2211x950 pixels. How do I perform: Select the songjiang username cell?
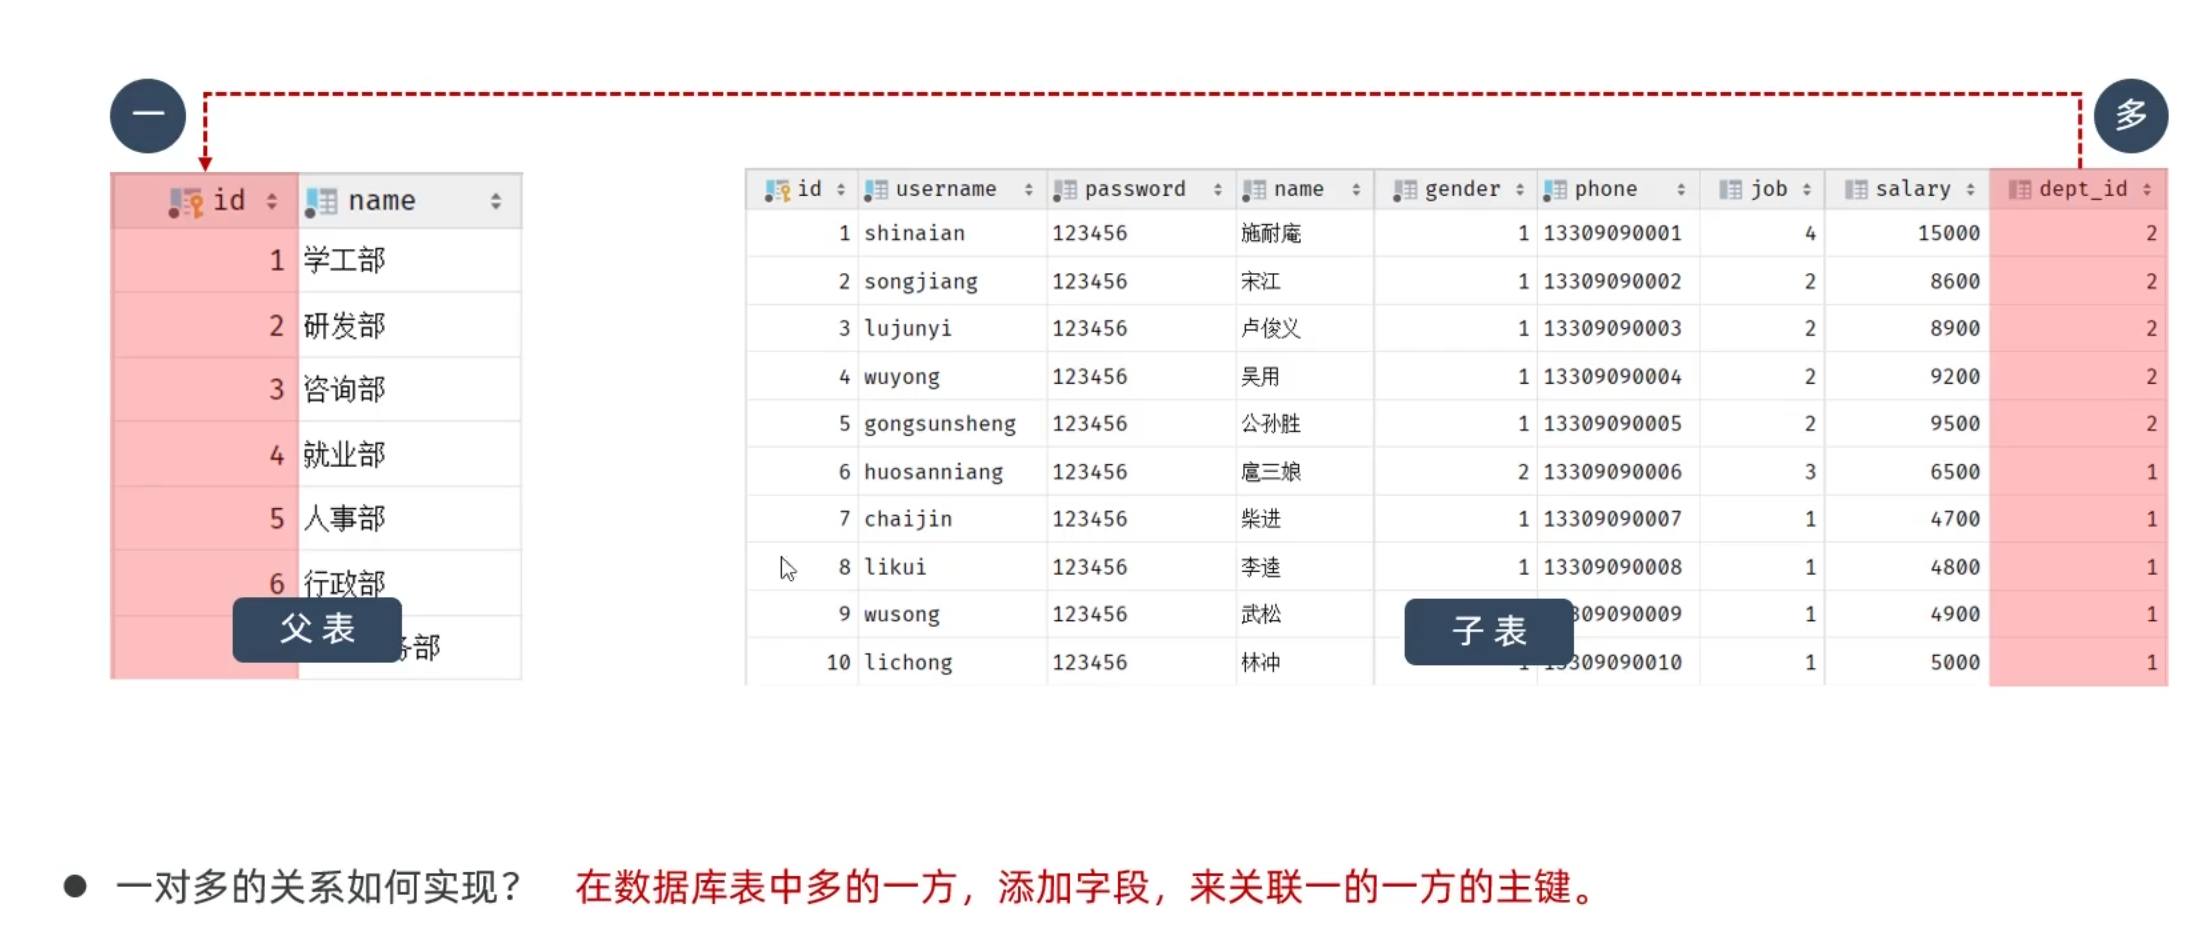tap(921, 282)
